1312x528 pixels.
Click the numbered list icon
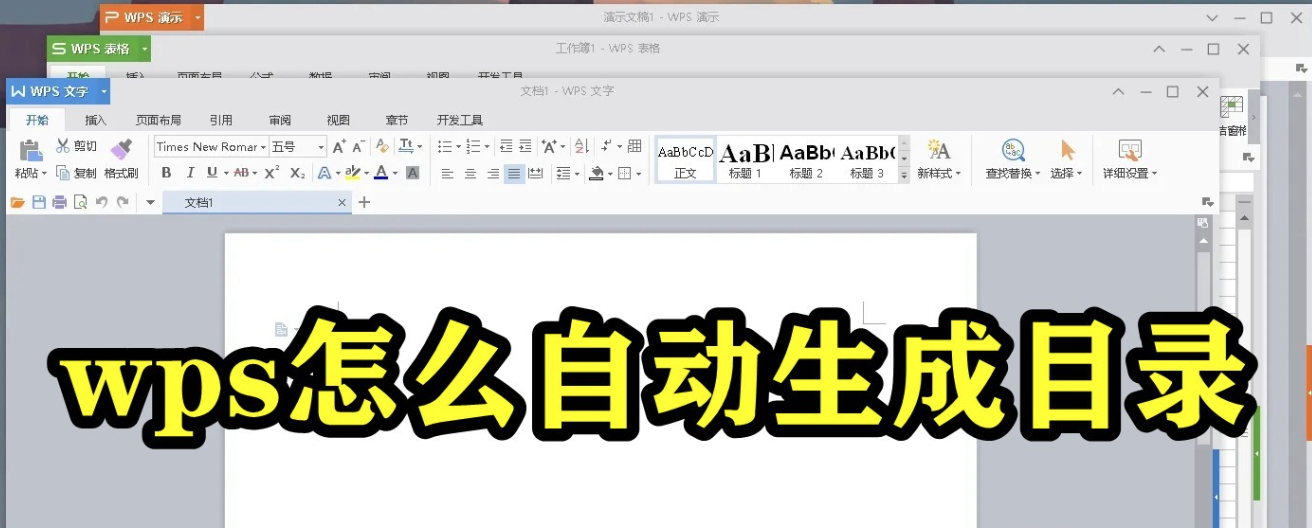(x=474, y=146)
